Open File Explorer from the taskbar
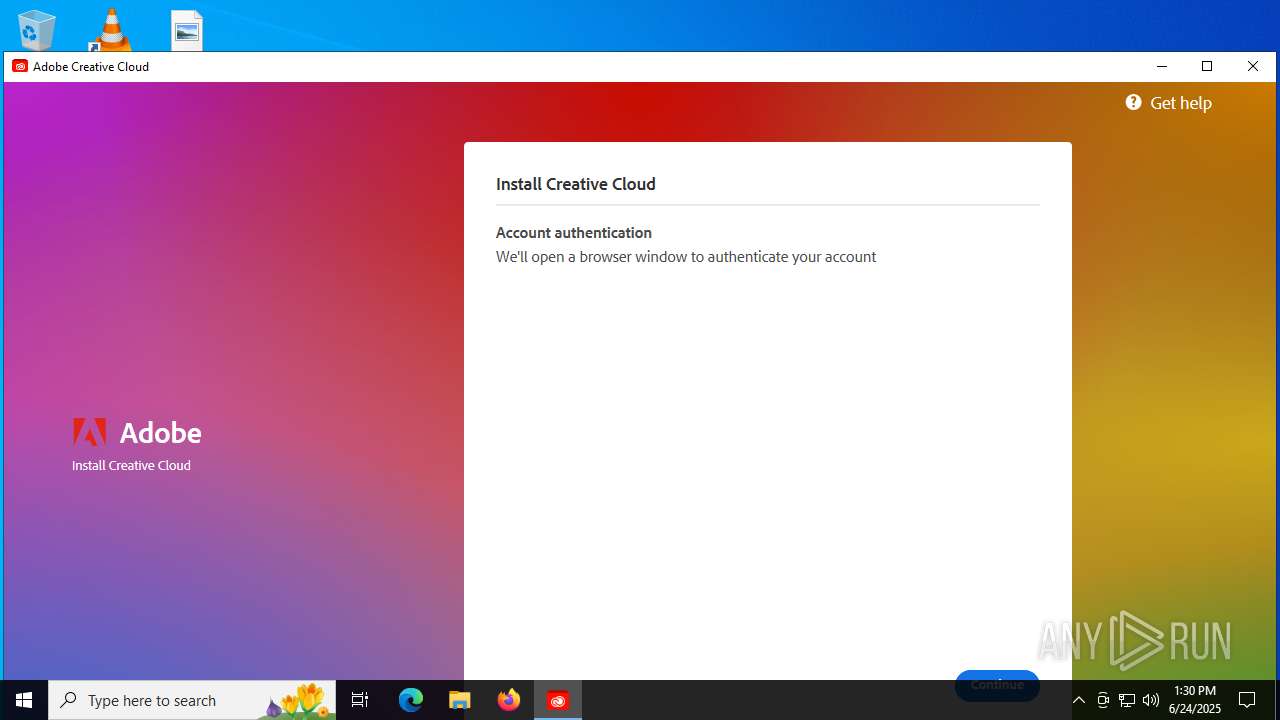 tap(459, 700)
